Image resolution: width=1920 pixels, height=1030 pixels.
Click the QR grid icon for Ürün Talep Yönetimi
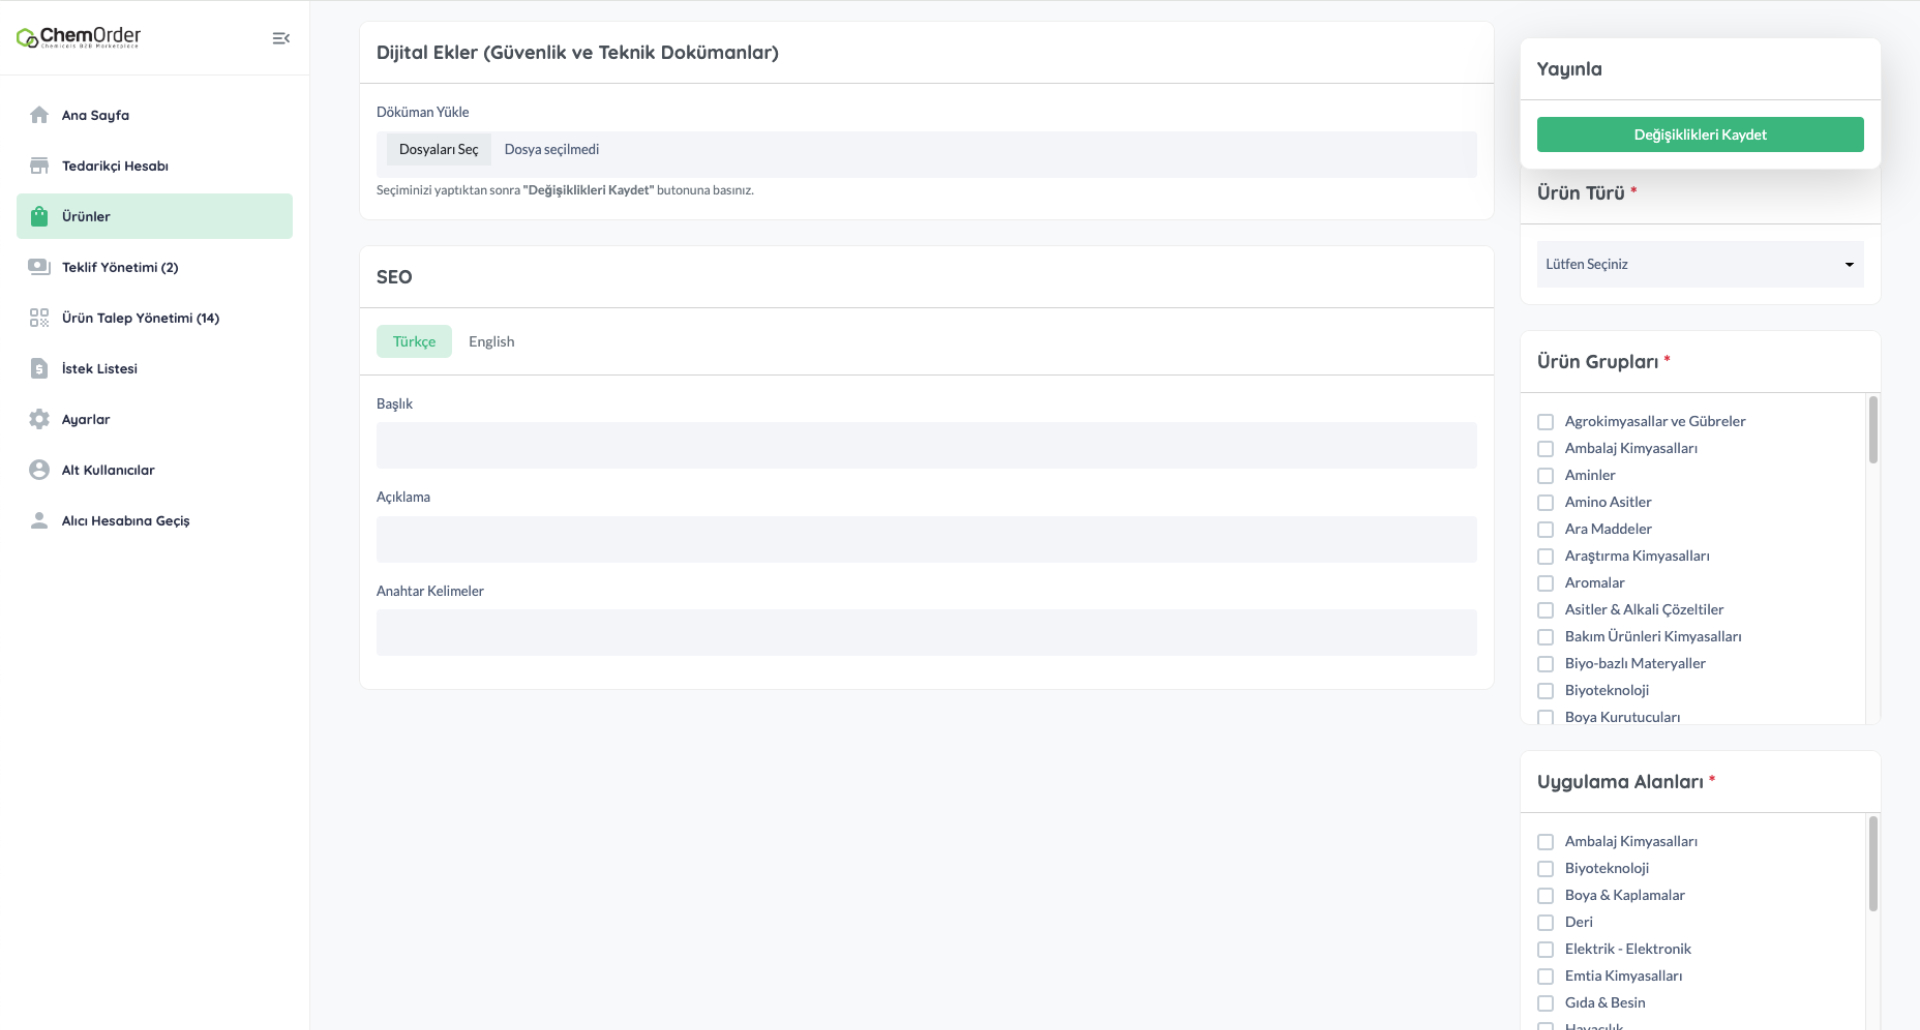[x=39, y=318]
